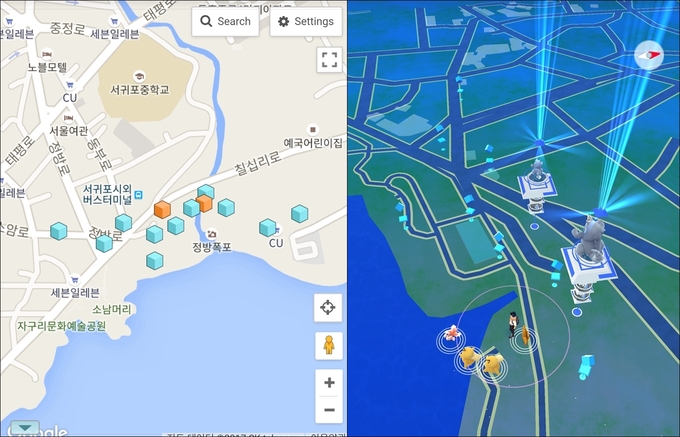Image resolution: width=680 pixels, height=437 pixels.
Task: Center the map on my location
Action: point(328,307)
